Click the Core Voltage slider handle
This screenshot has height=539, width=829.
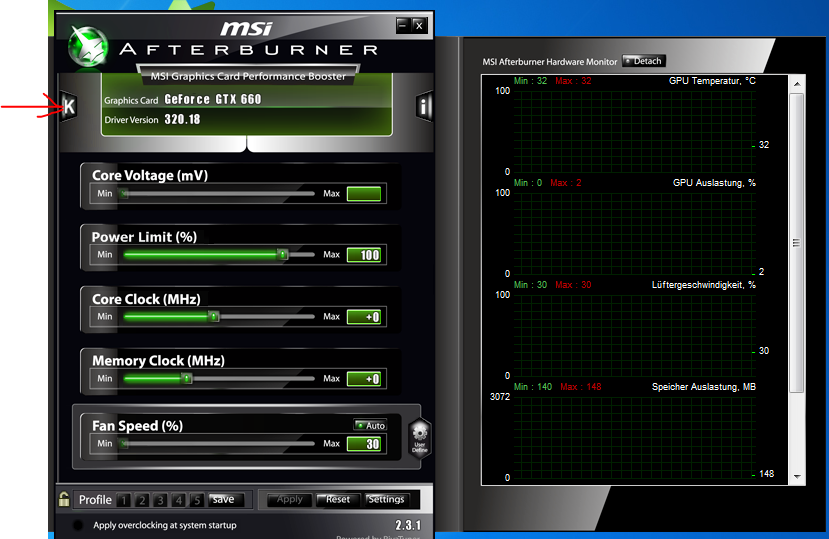124,194
